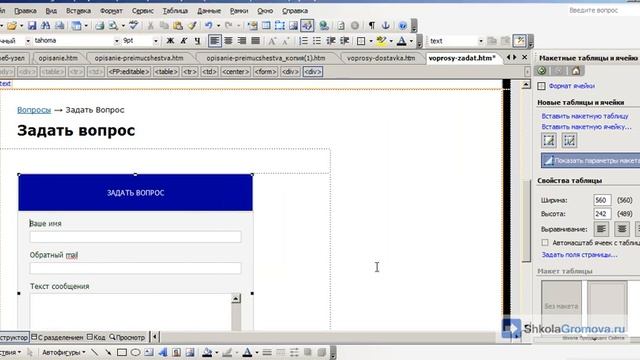The height and width of the screenshot is (360, 640).
Task: Click Показать параметры макета button
Action: [591, 160]
